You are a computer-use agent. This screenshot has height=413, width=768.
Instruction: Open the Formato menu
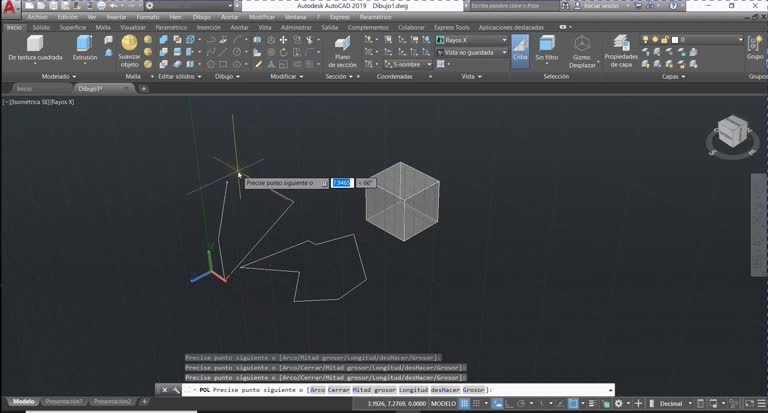pos(148,17)
